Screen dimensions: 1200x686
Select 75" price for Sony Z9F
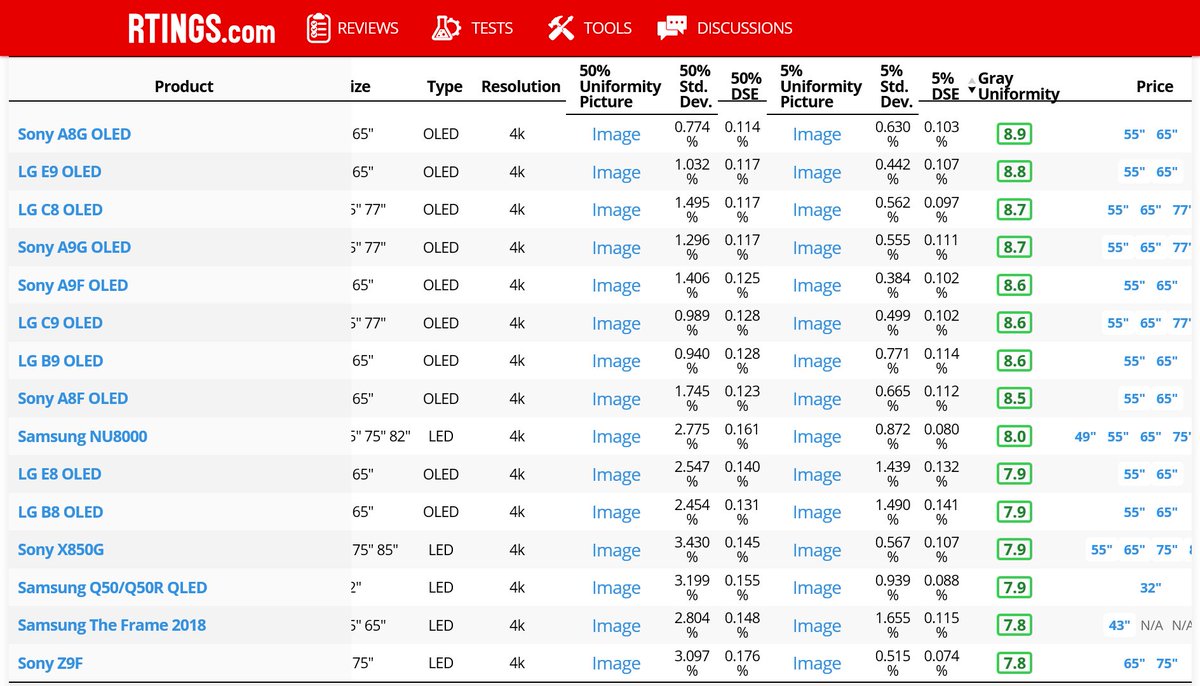1167,663
